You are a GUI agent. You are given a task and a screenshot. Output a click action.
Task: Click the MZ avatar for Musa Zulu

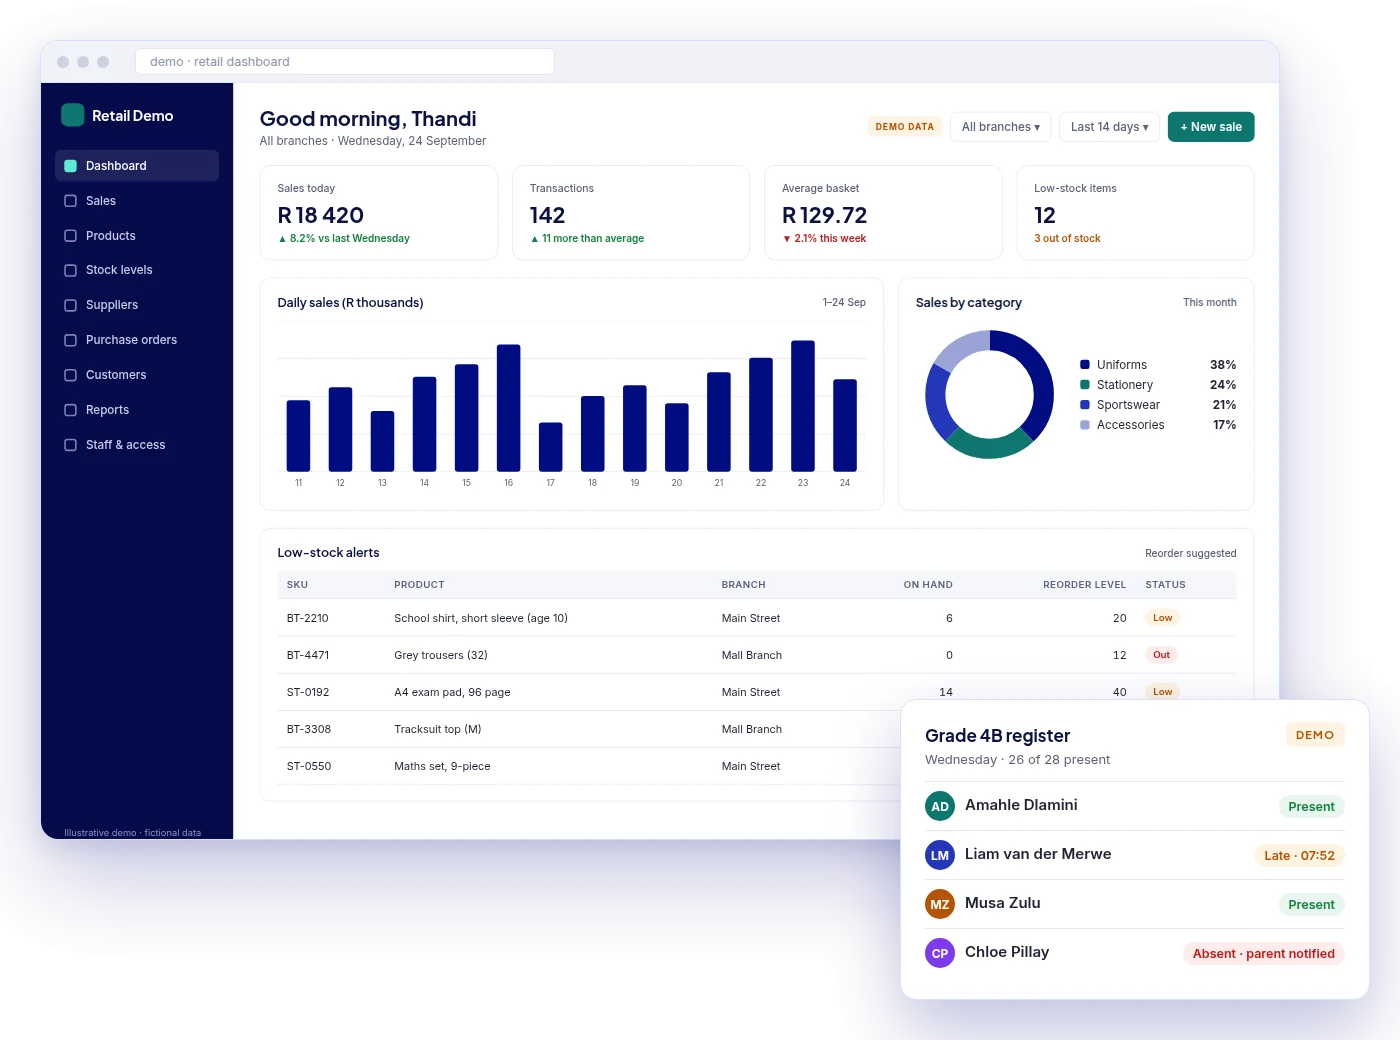(x=940, y=904)
